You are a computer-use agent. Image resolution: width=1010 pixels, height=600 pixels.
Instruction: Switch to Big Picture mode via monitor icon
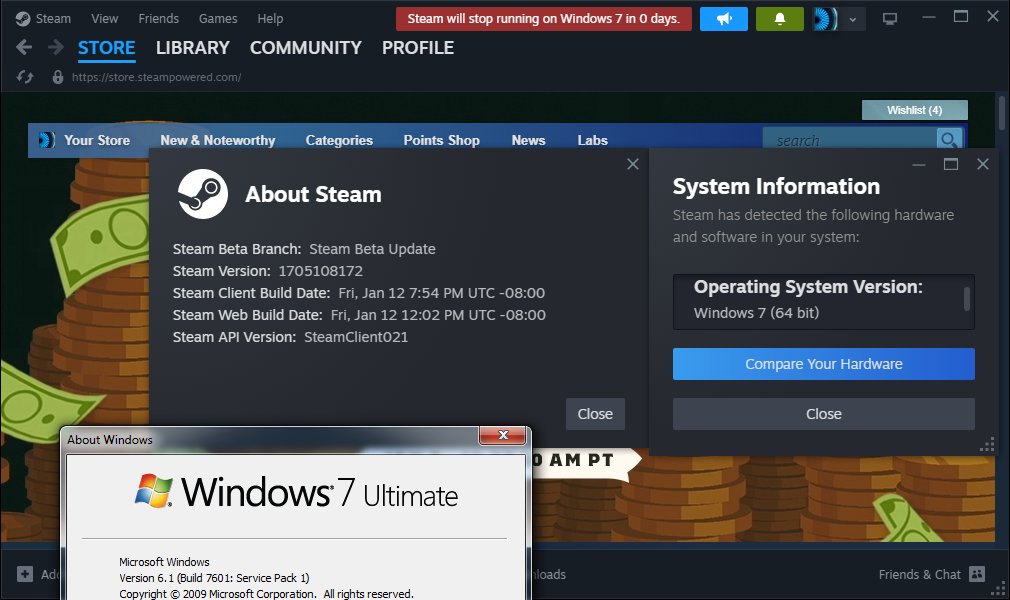[x=890, y=19]
